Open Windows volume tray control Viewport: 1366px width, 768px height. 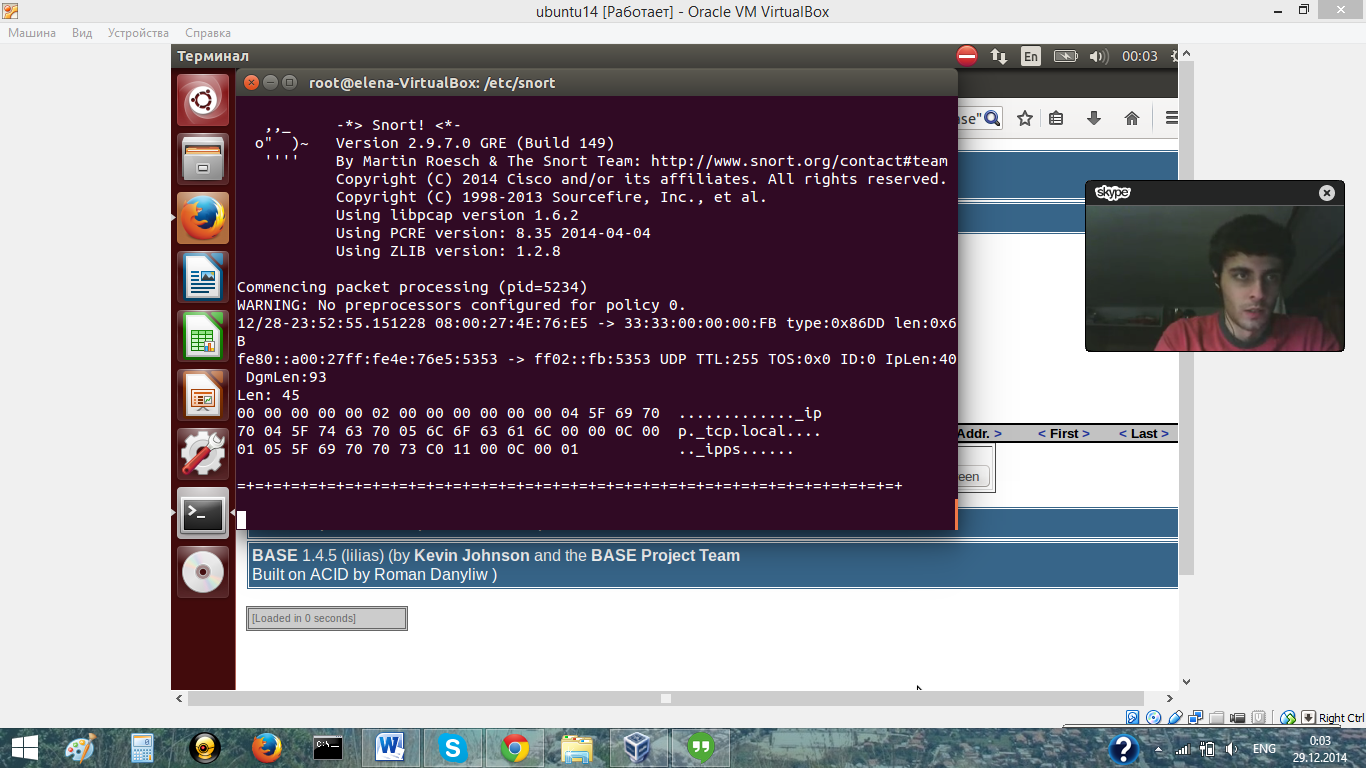[x=1231, y=749]
